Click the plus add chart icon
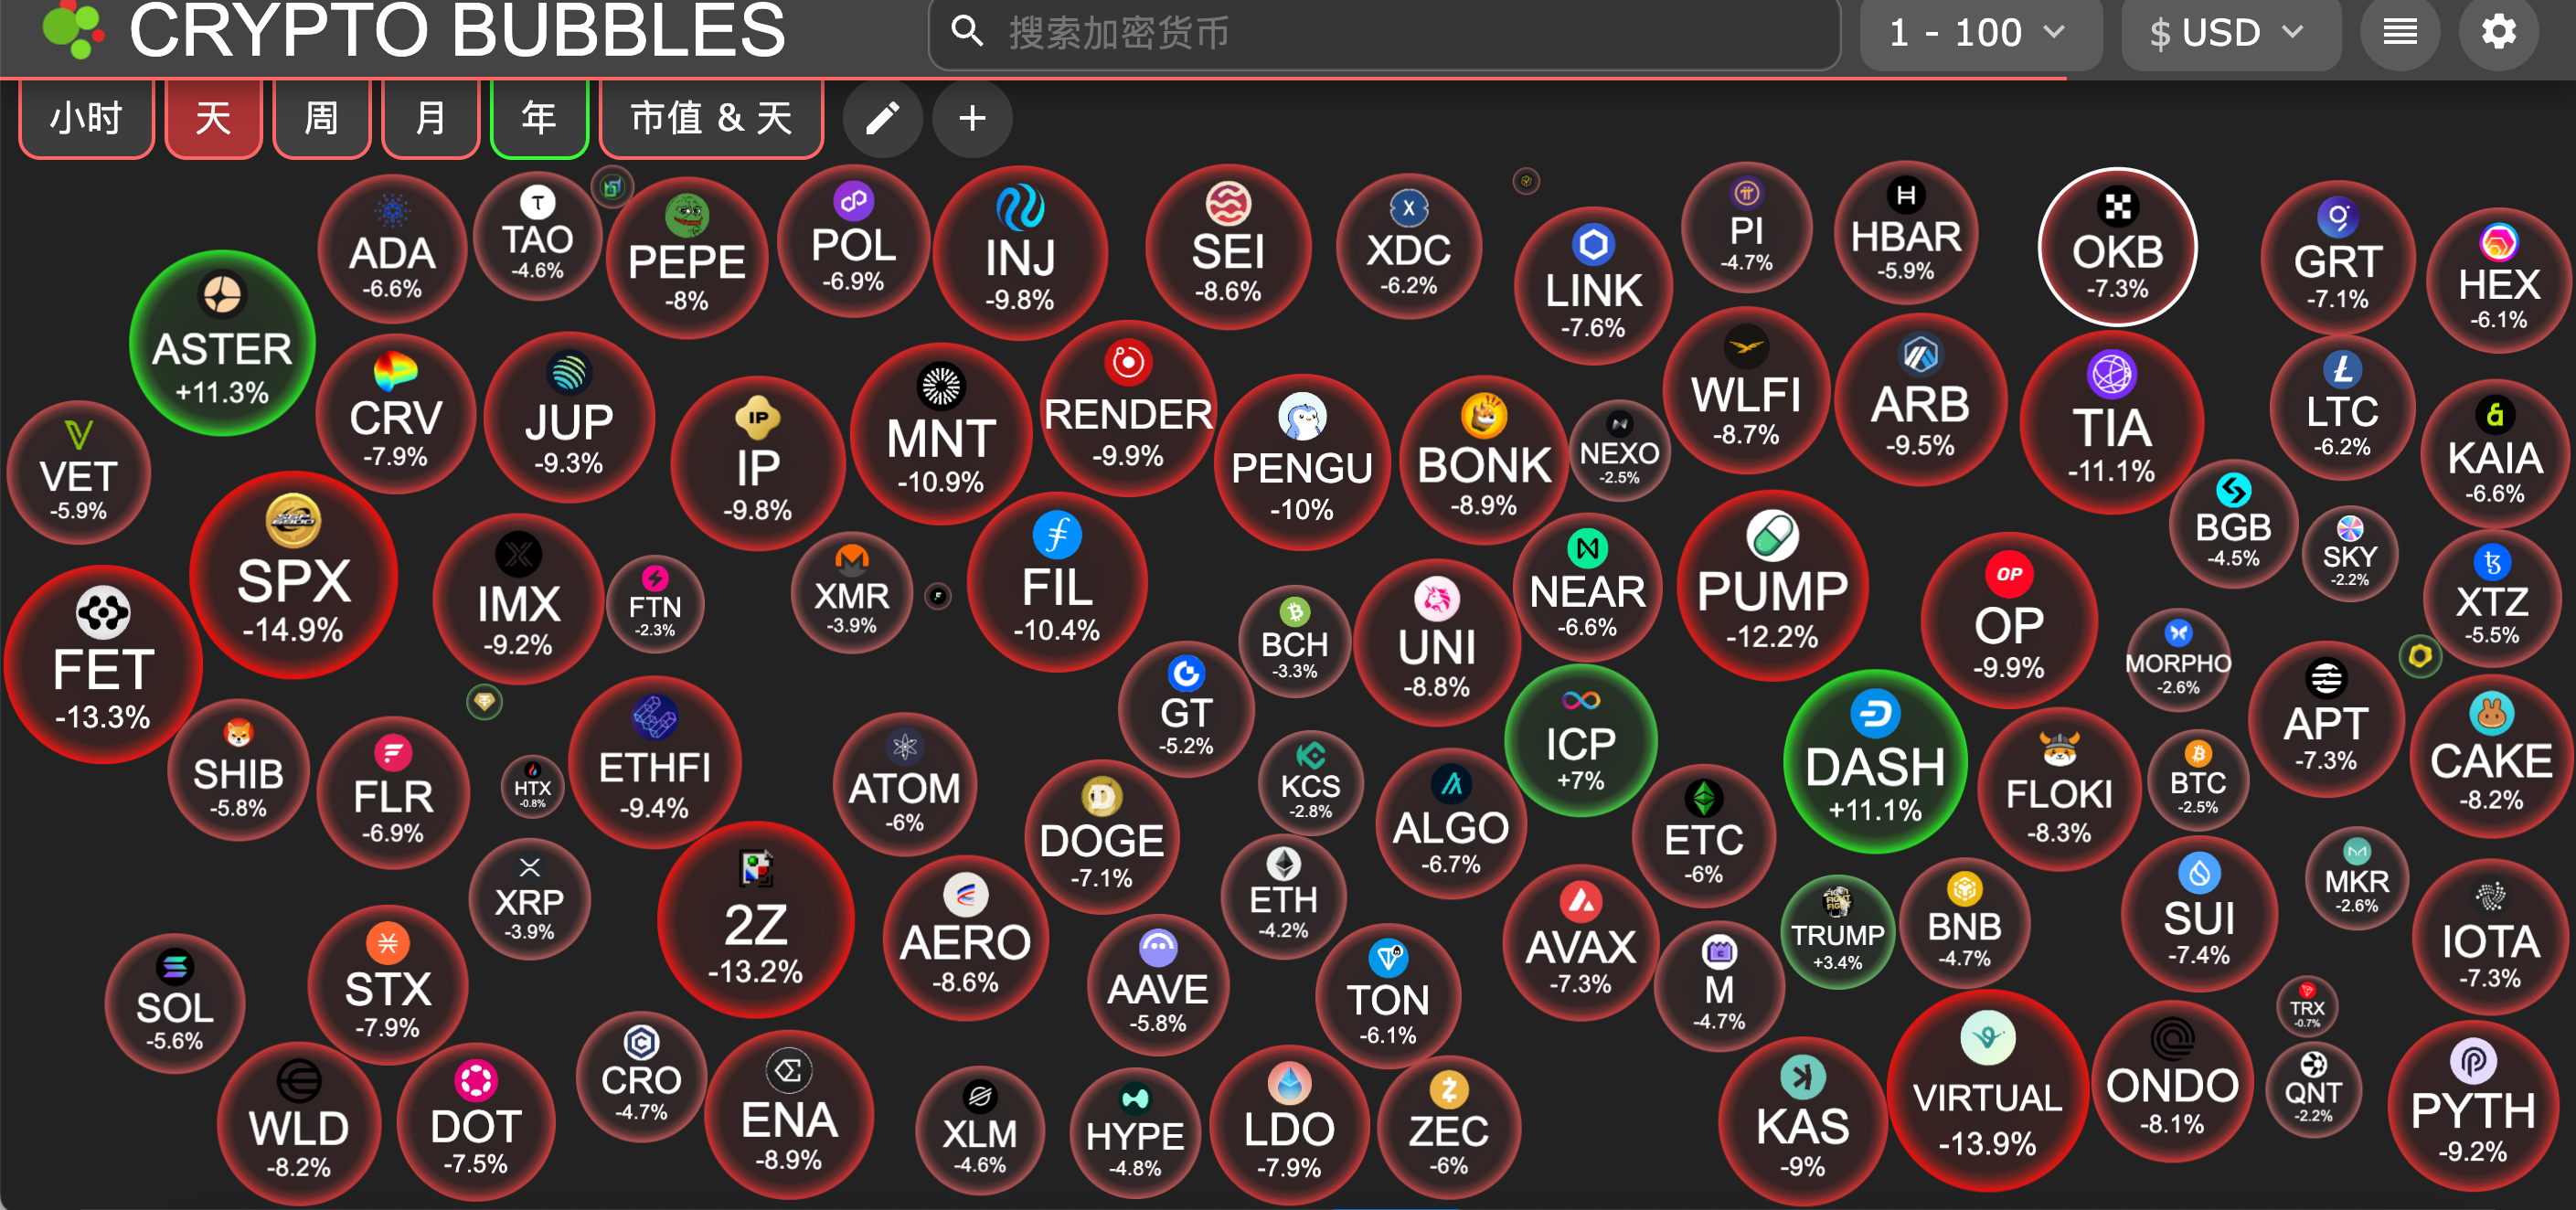Viewport: 2576px width, 1210px height. (972, 119)
